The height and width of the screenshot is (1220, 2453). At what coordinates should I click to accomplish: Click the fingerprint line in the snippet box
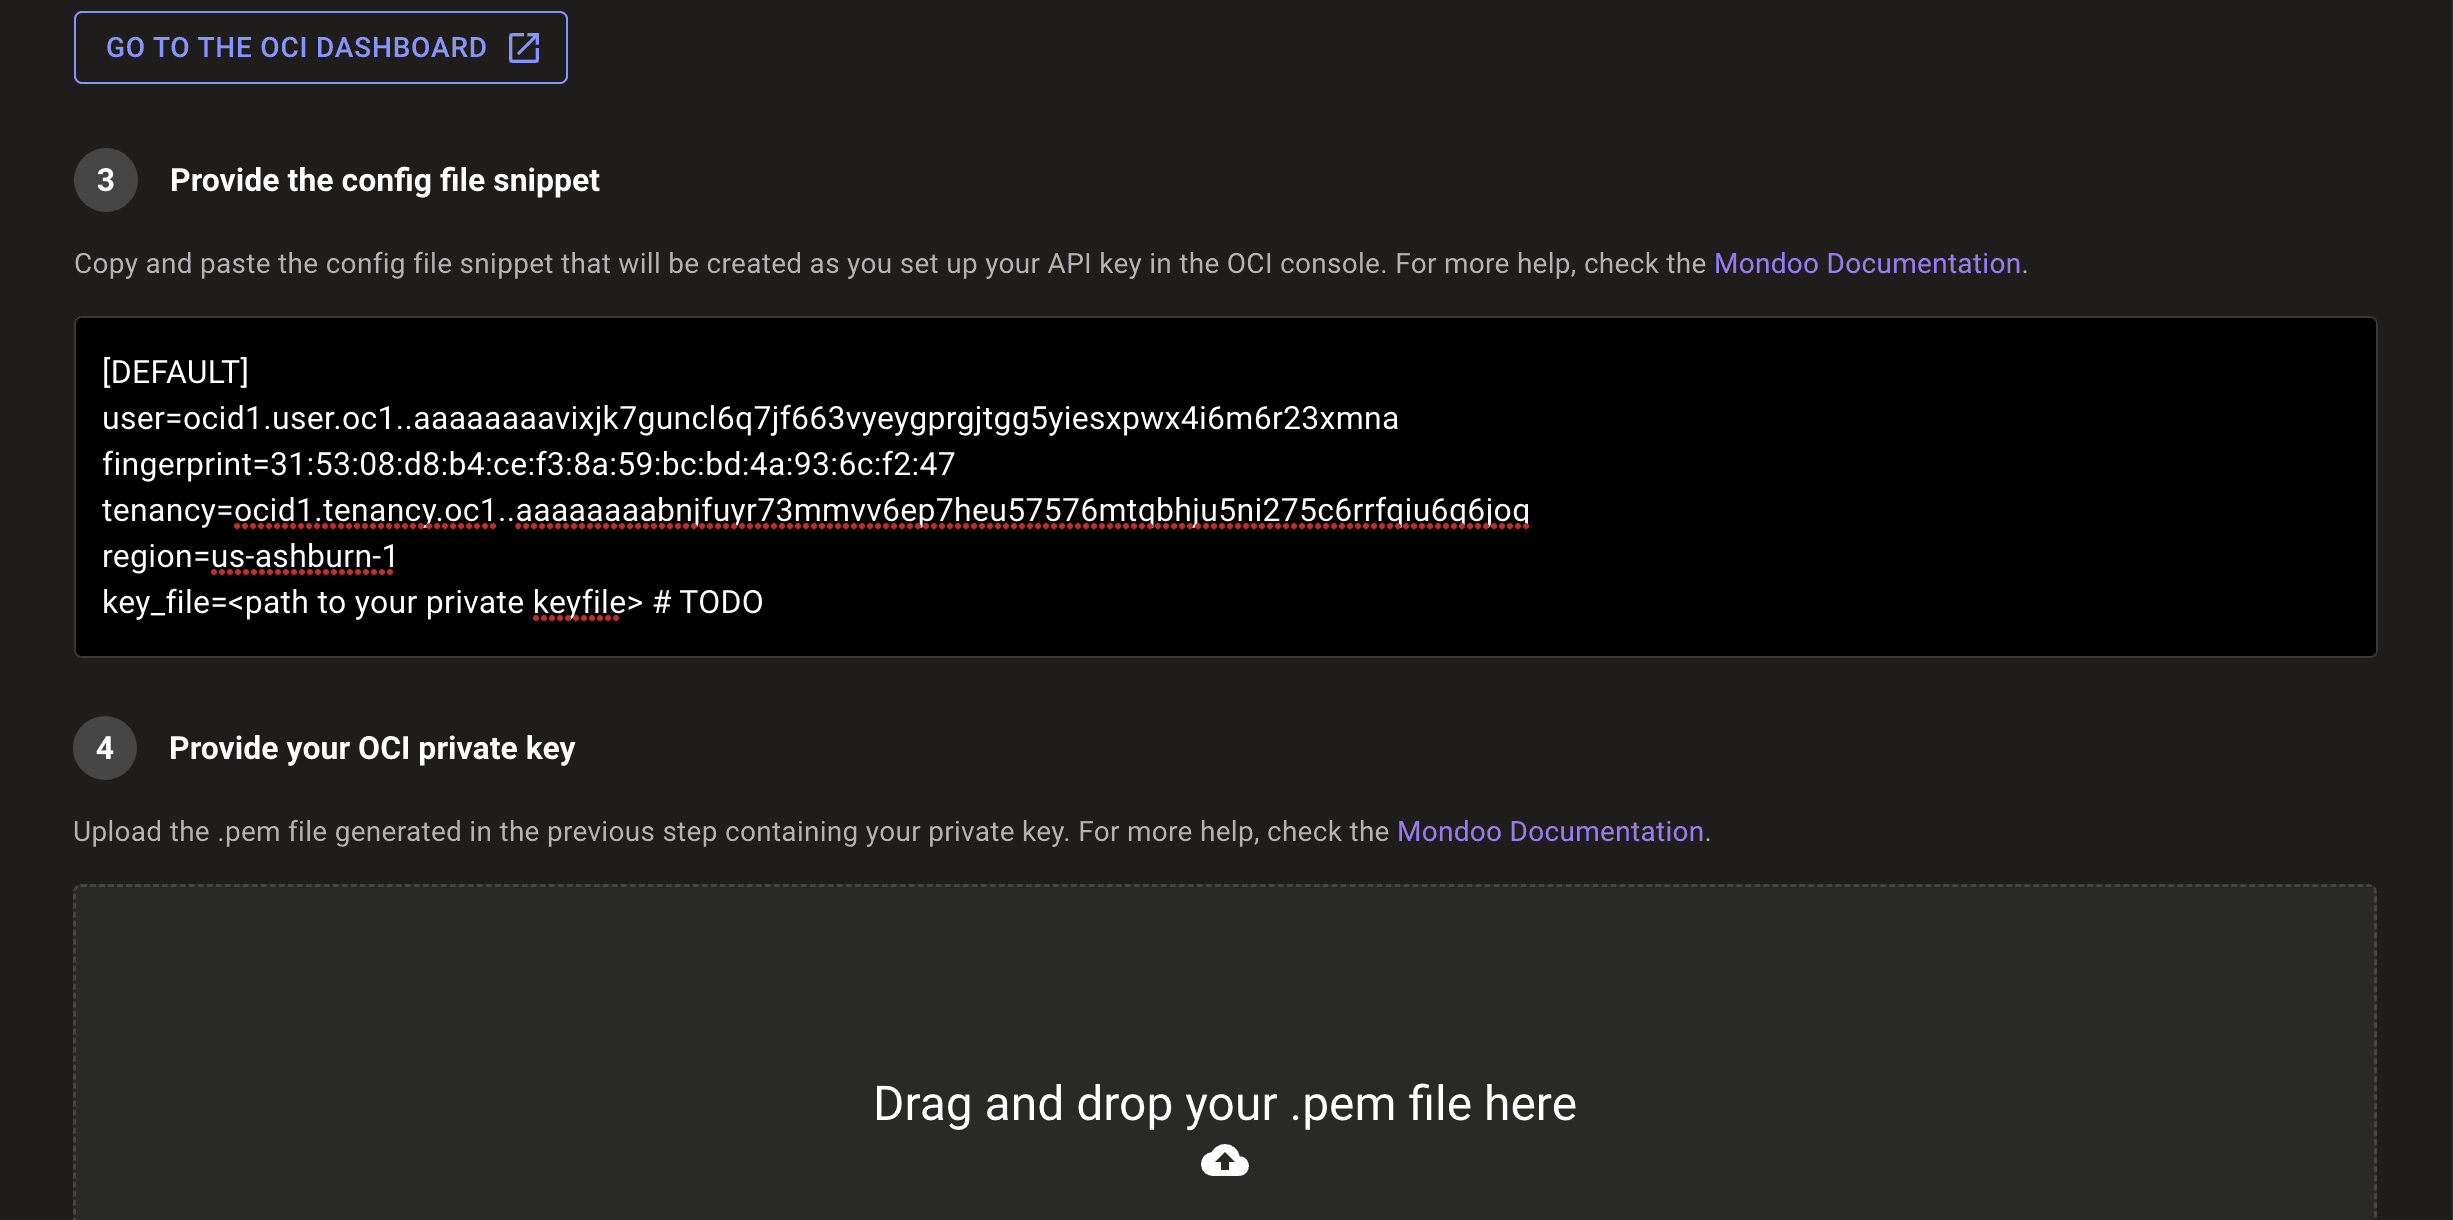click(x=528, y=463)
